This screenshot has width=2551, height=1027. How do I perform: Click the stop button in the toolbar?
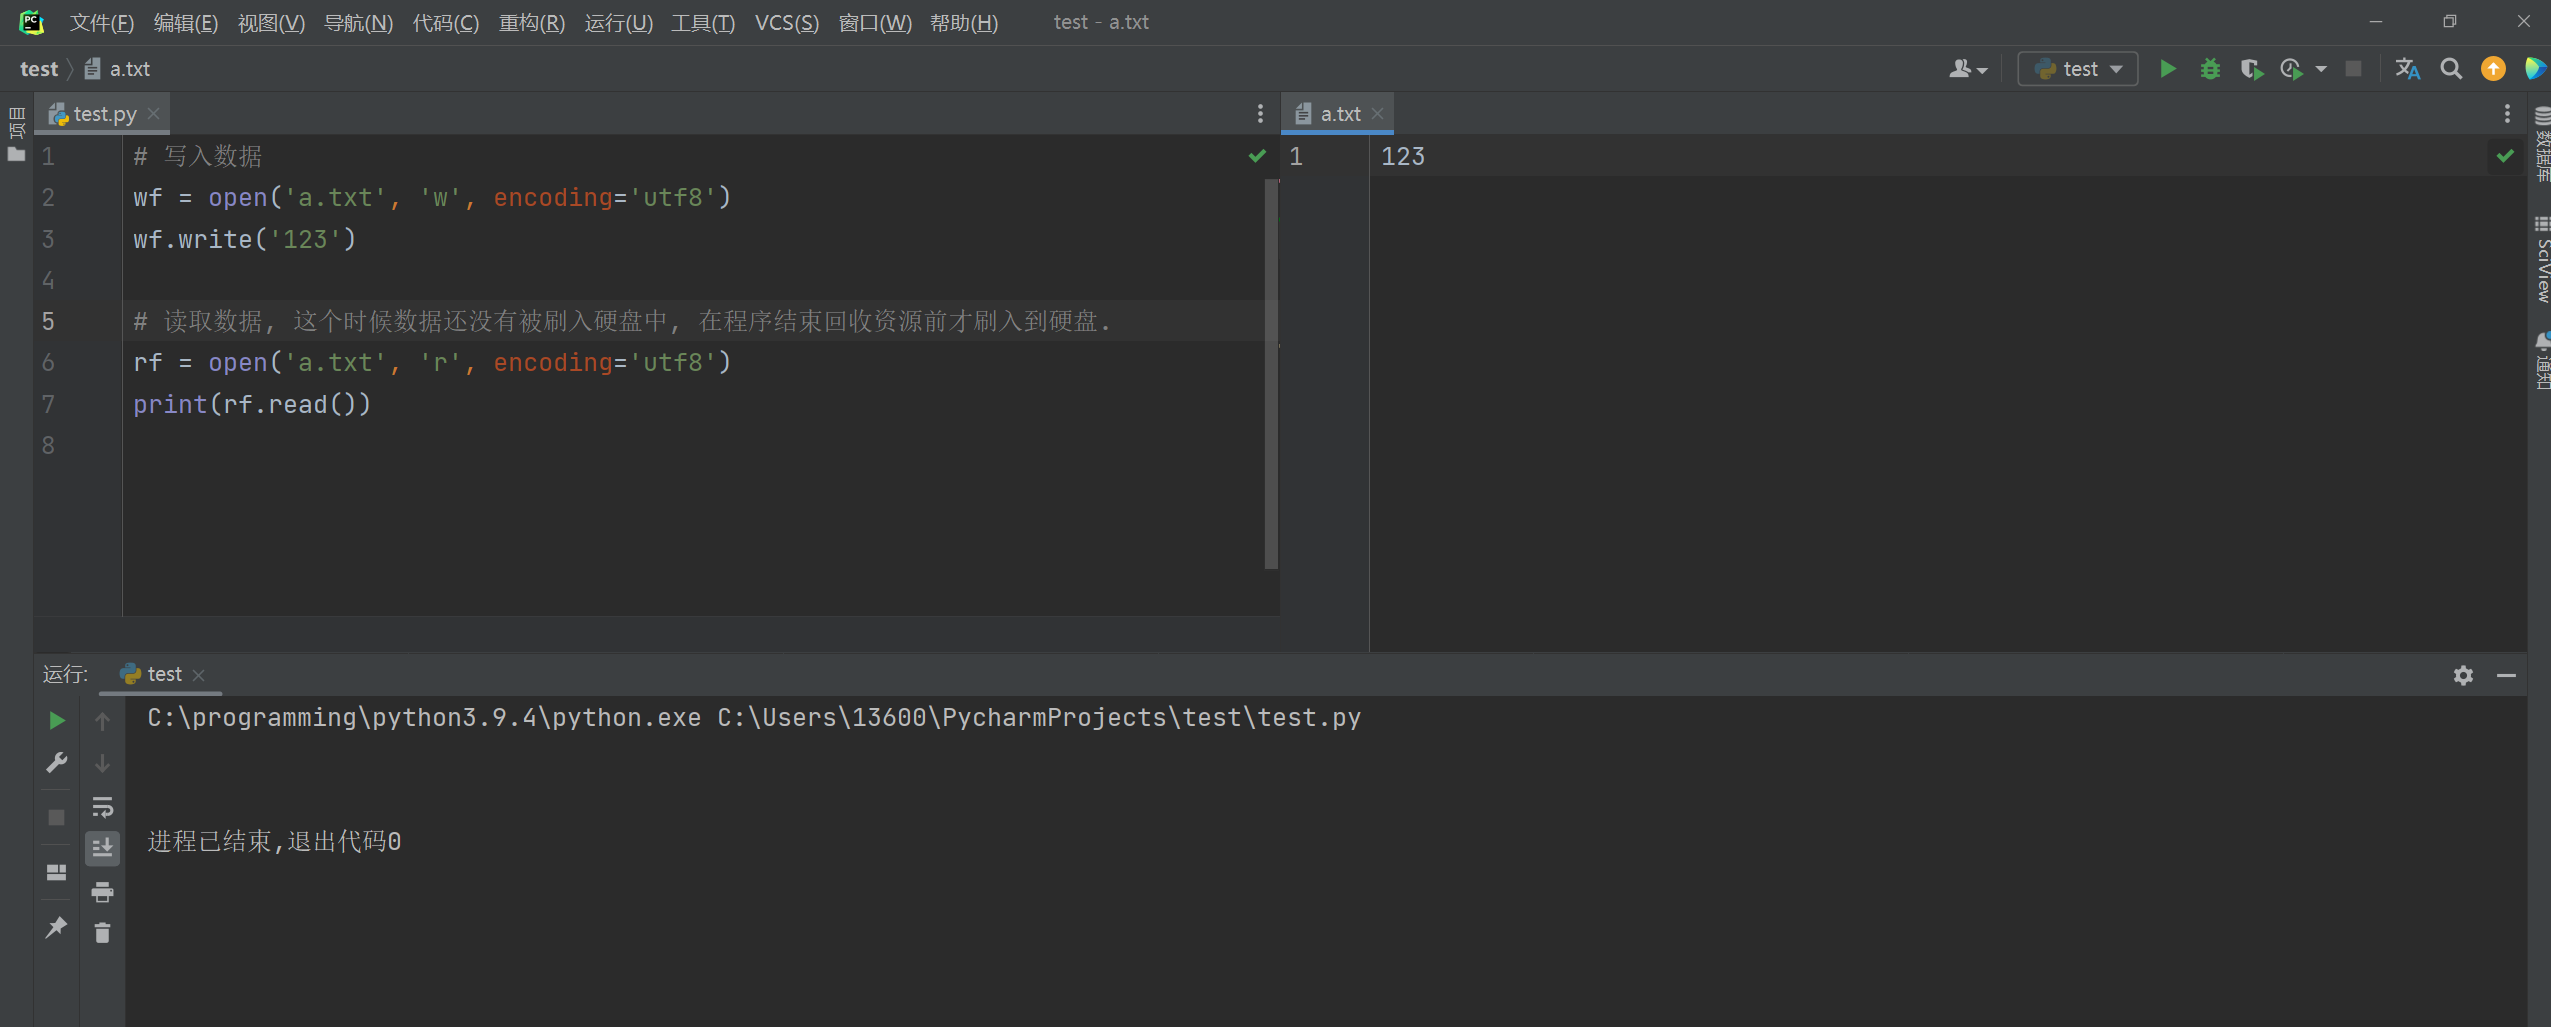(2354, 69)
